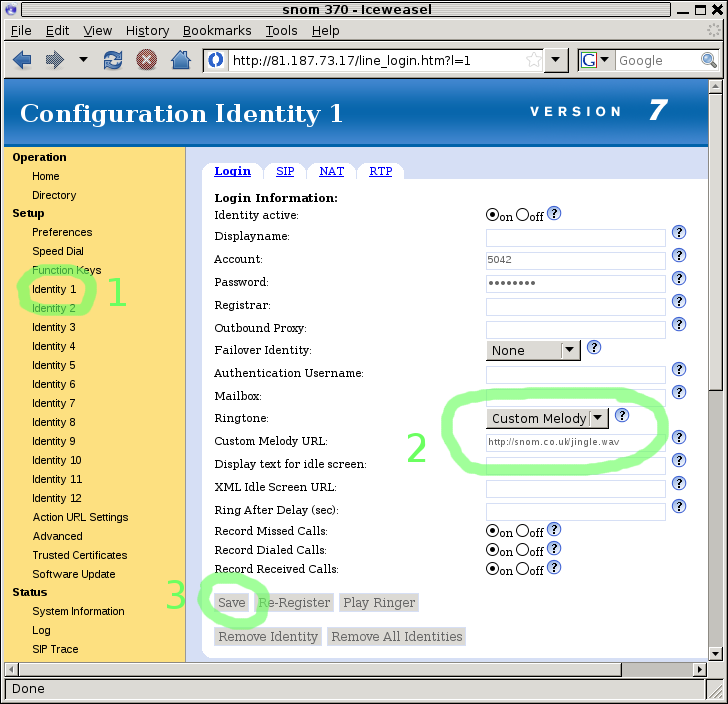728x704 pixels.
Task: Turn Record Received Calls off
Action: pos(522,568)
